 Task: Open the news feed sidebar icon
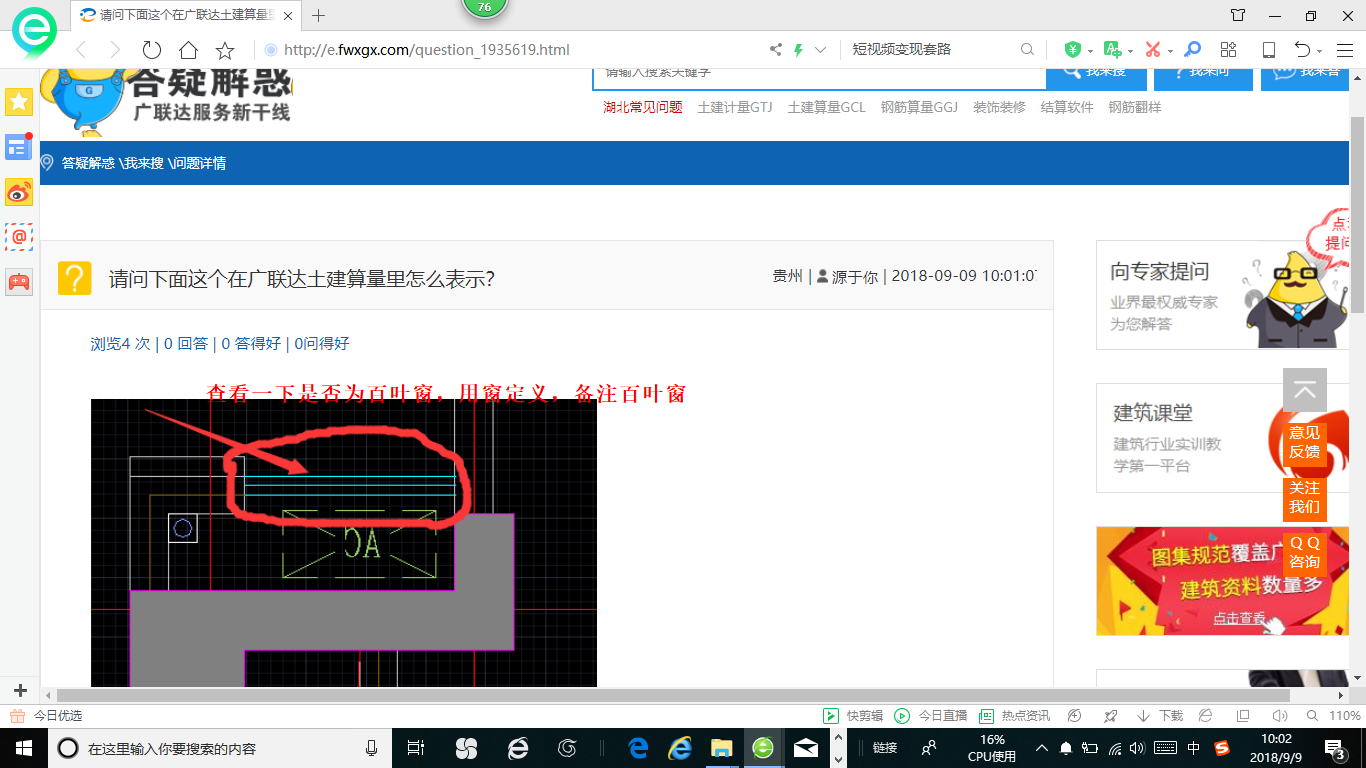pyautogui.click(x=19, y=147)
